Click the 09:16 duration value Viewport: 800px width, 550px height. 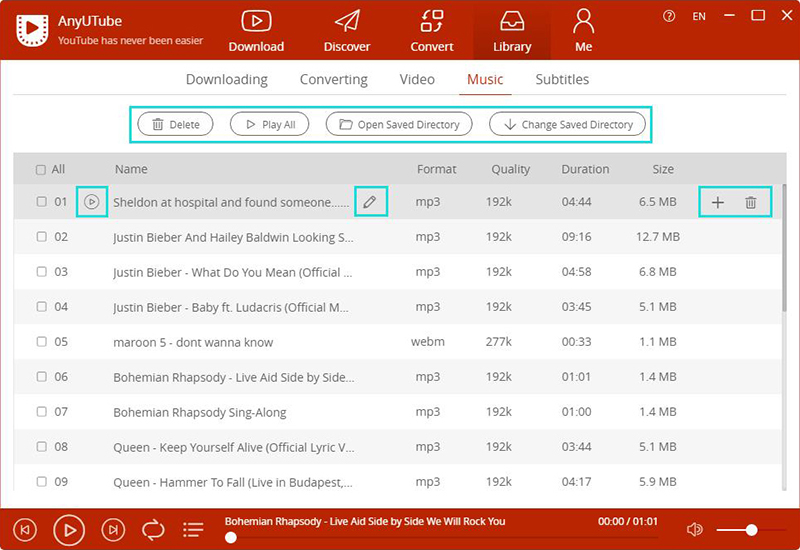(577, 237)
